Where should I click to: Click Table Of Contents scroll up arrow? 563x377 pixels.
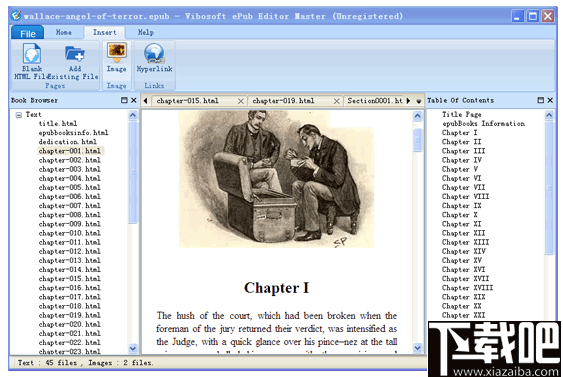click(x=549, y=115)
